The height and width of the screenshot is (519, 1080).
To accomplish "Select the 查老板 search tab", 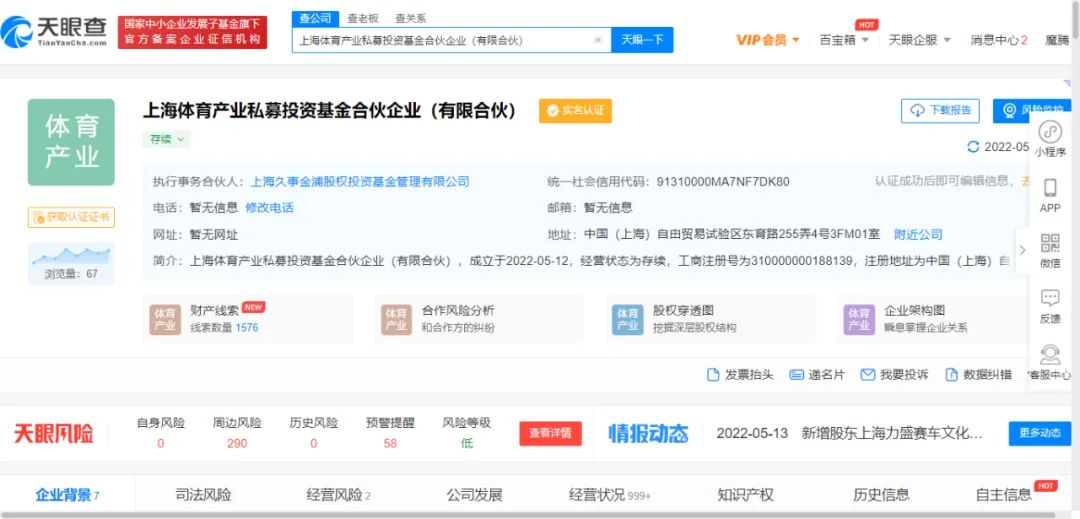I will pyautogui.click(x=362, y=19).
